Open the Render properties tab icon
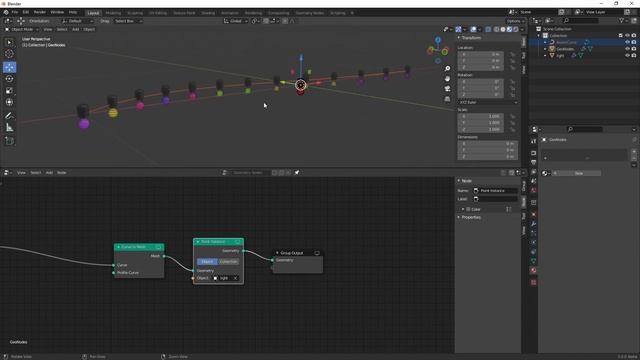 pyautogui.click(x=533, y=153)
